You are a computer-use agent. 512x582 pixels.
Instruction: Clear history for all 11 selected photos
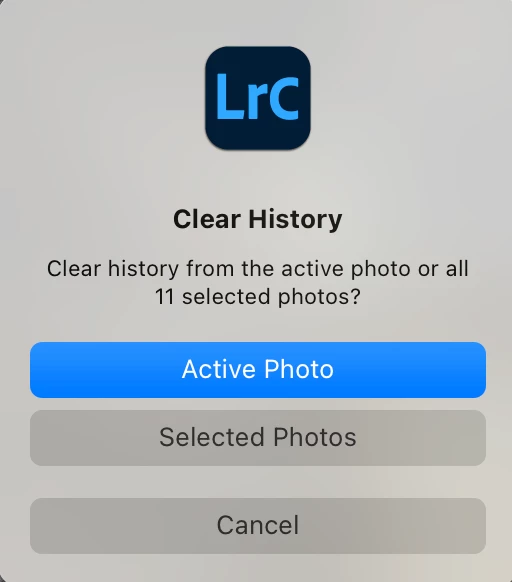click(x=258, y=438)
